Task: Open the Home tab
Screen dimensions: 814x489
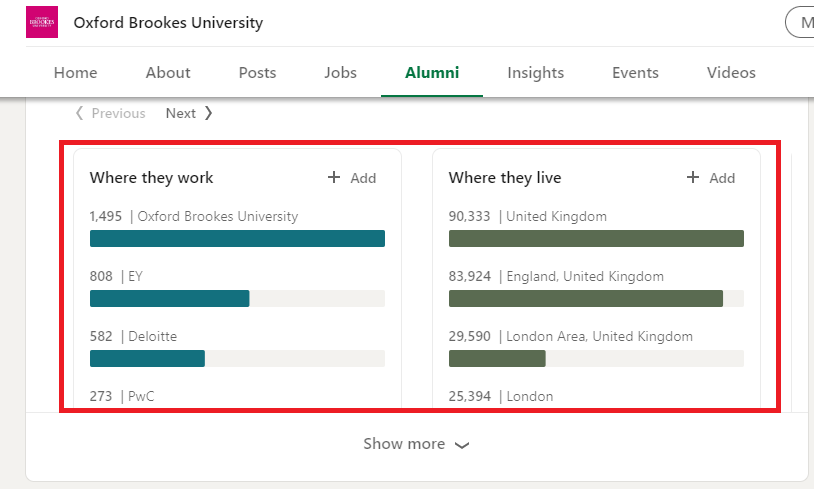Action: (75, 73)
